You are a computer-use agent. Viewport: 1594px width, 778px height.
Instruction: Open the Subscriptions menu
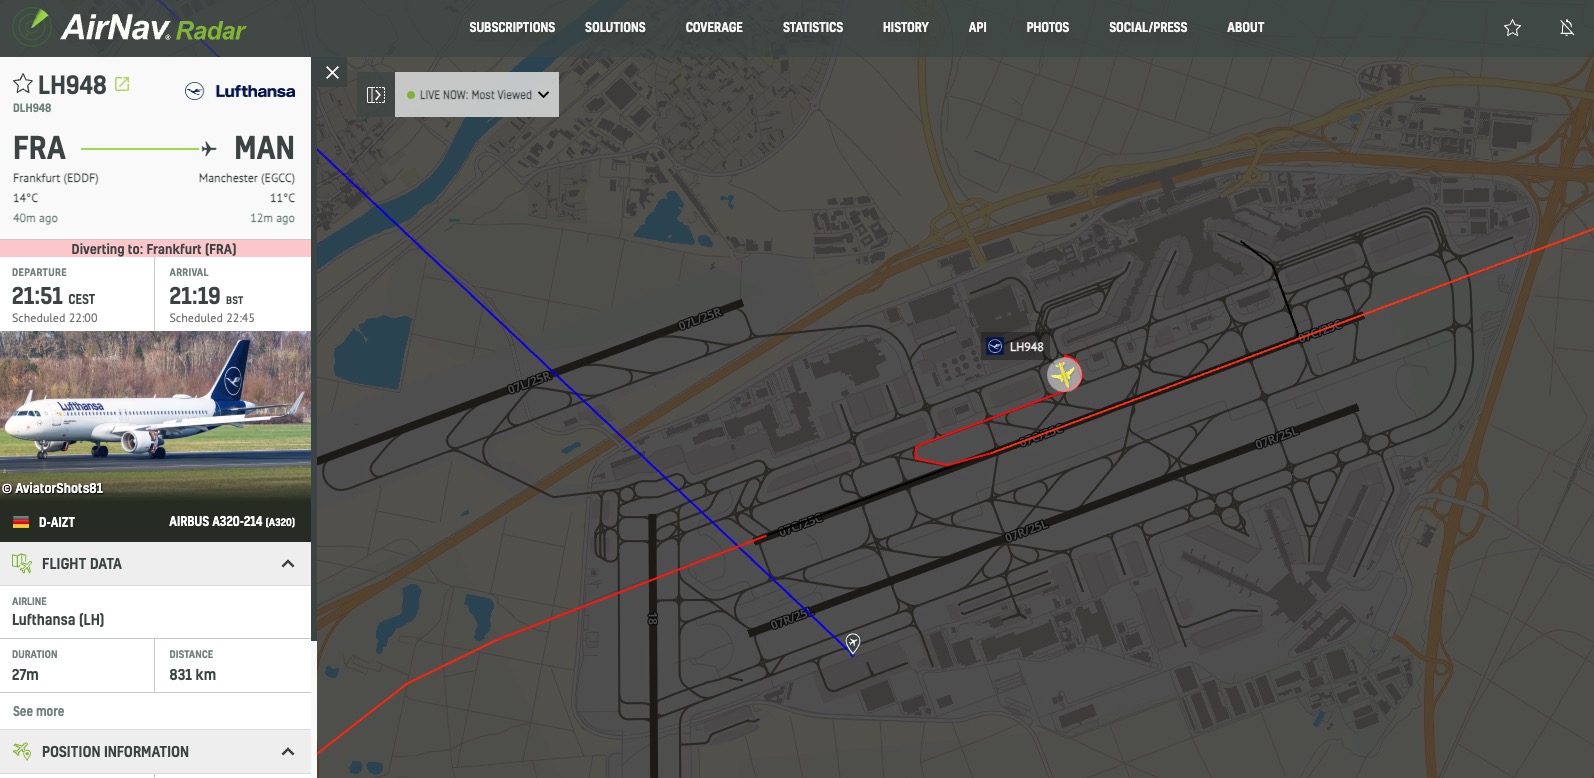pos(512,27)
